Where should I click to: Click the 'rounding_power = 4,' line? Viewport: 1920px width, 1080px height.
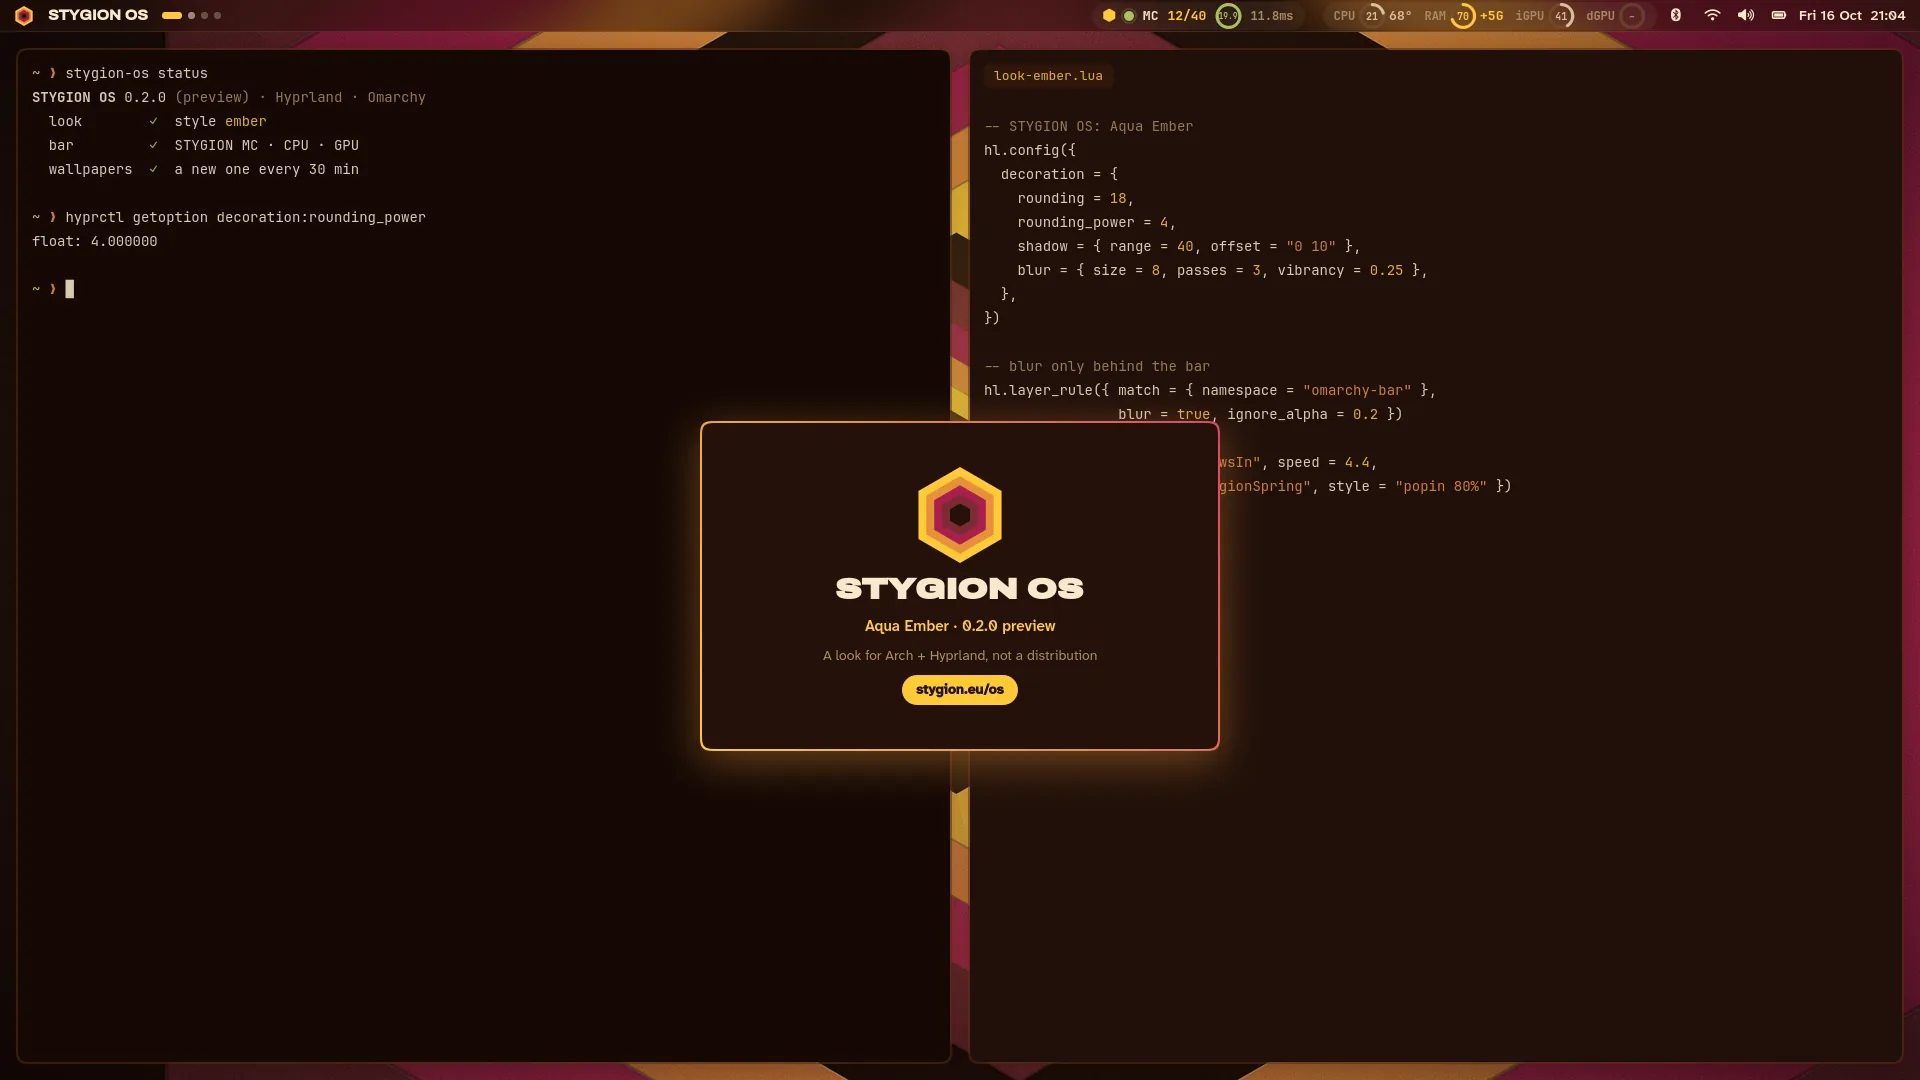[1097, 222]
